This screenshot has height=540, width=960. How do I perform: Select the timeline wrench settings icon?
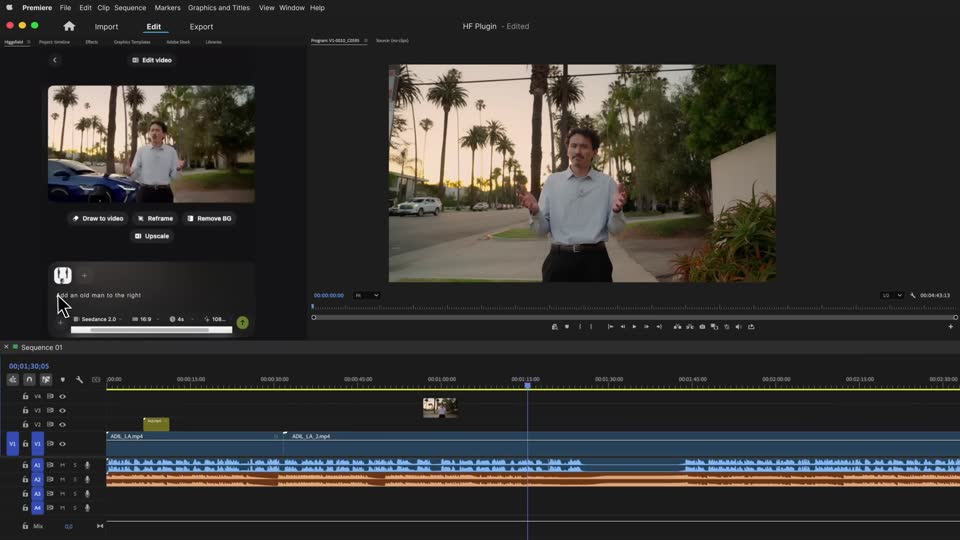coord(80,380)
